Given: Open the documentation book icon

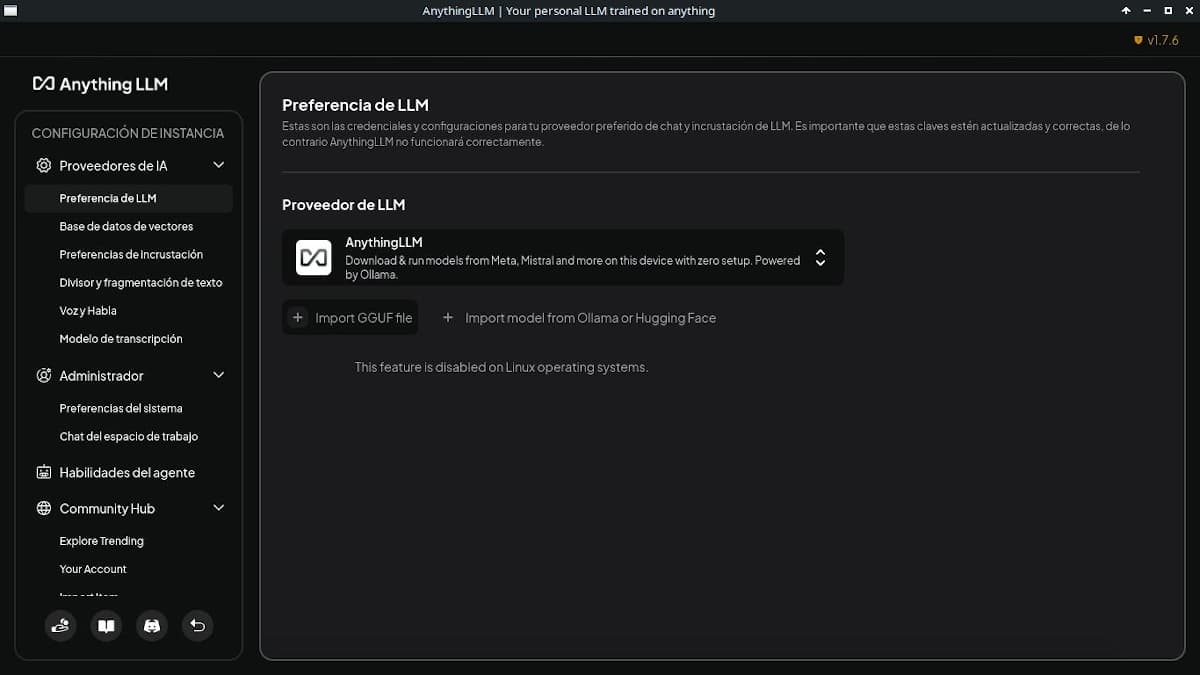Looking at the screenshot, I should coord(106,626).
